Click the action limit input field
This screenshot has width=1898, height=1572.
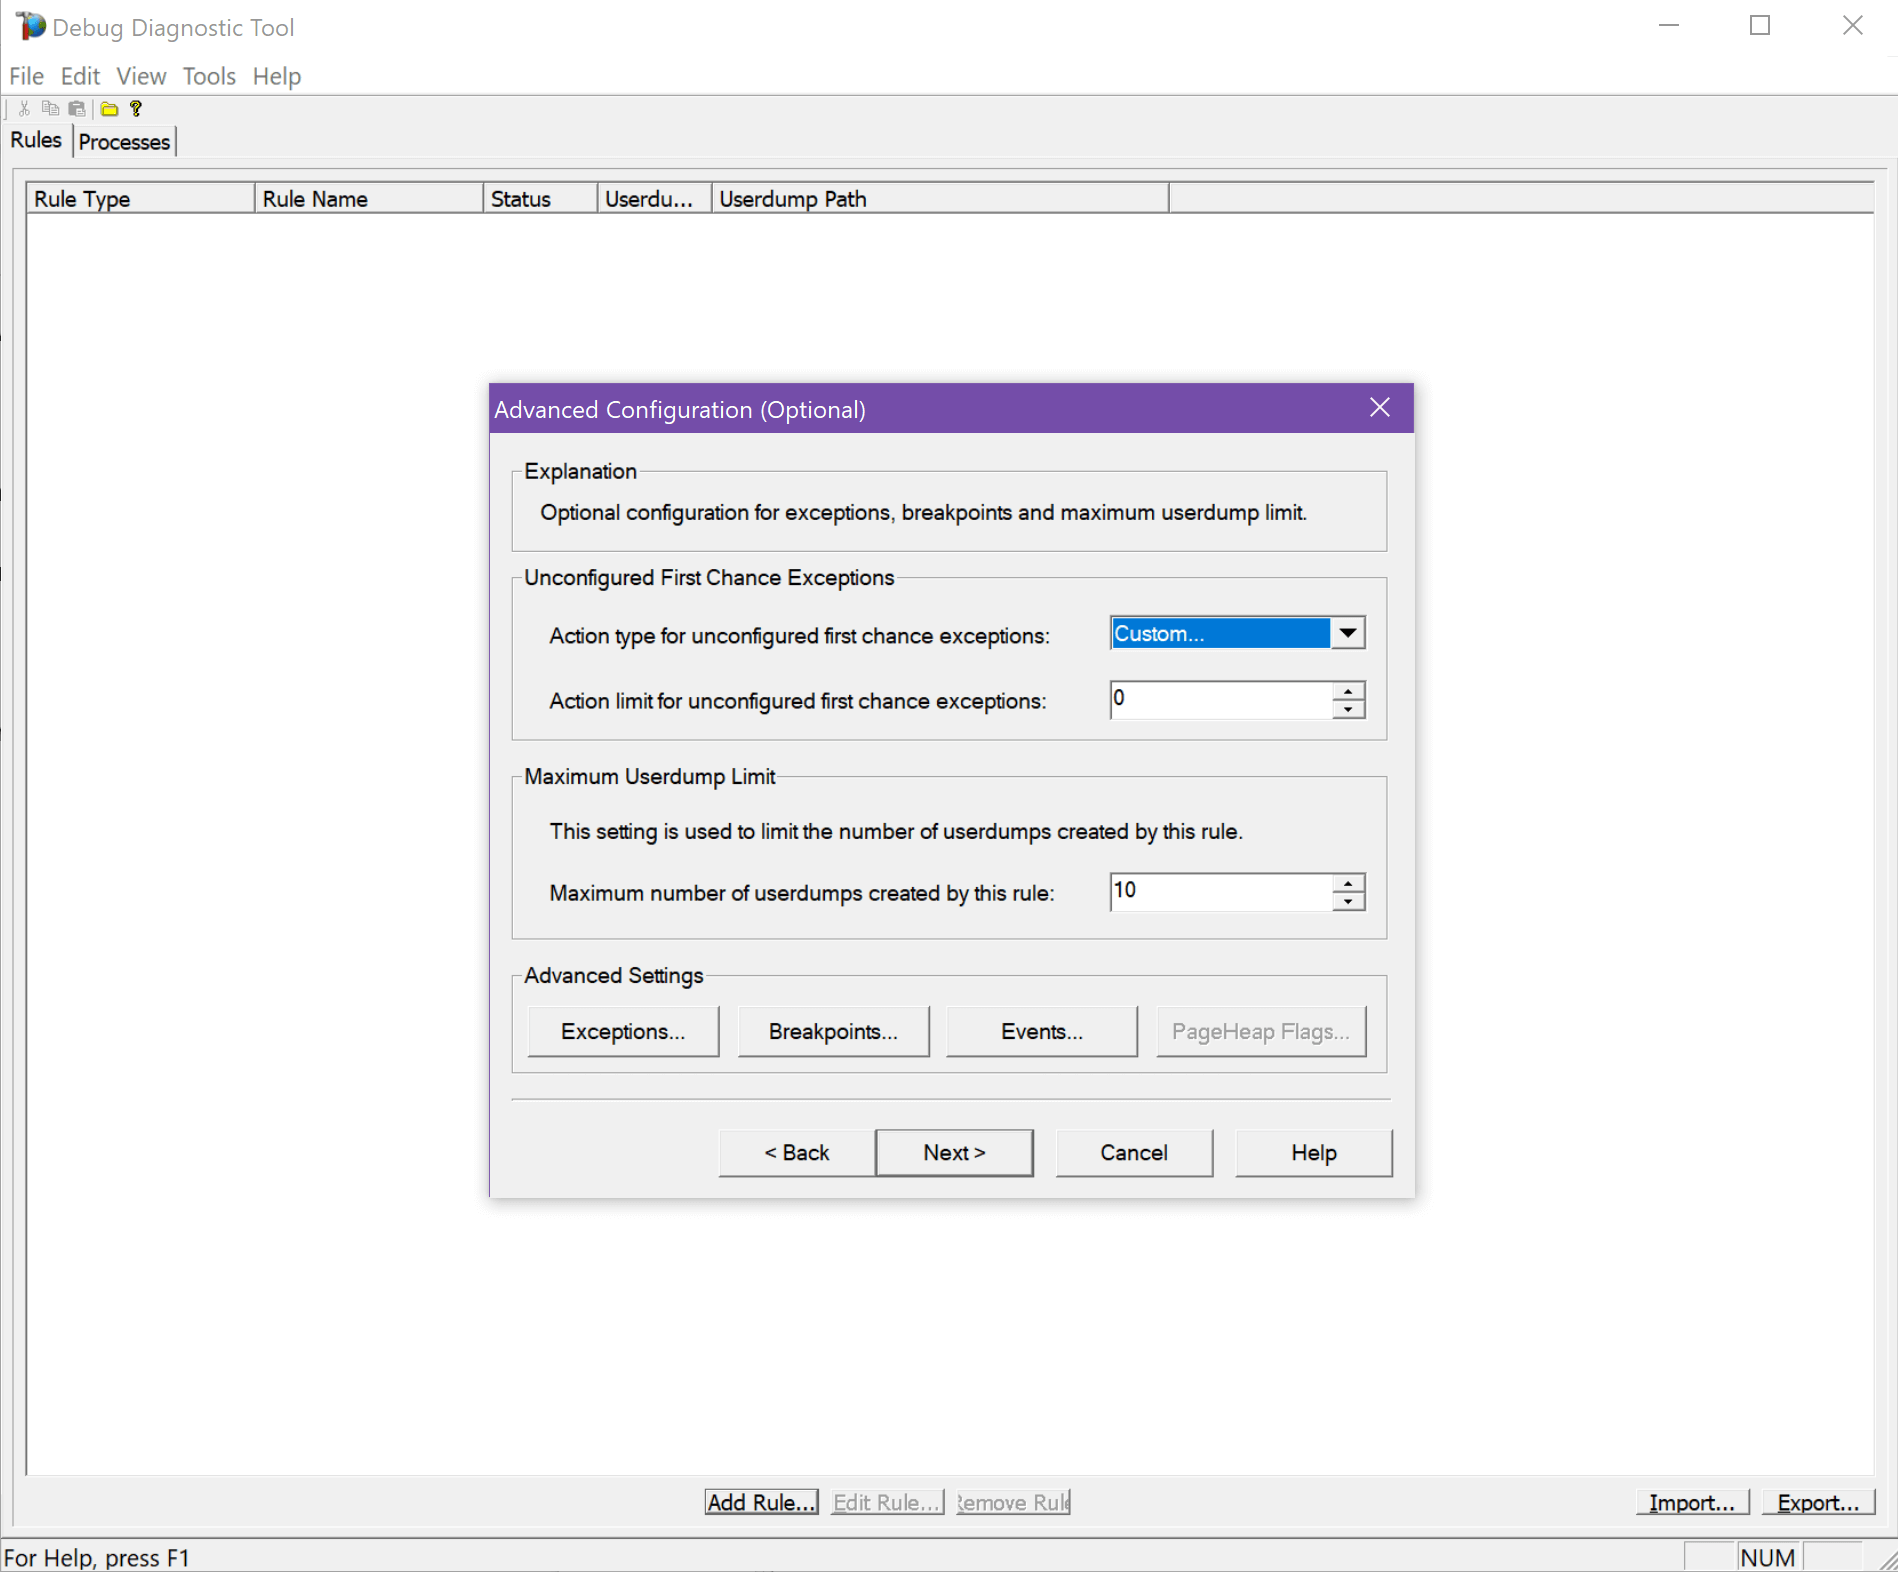1221,699
